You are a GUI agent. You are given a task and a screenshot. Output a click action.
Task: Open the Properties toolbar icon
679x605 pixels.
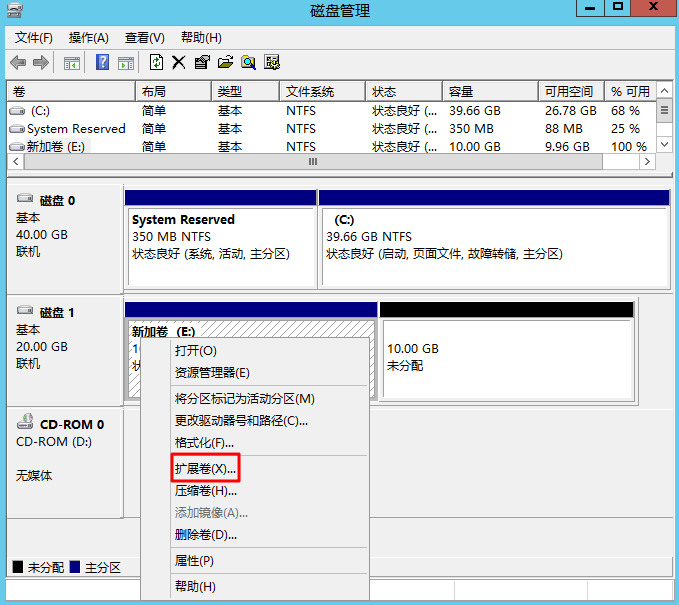click(202, 63)
